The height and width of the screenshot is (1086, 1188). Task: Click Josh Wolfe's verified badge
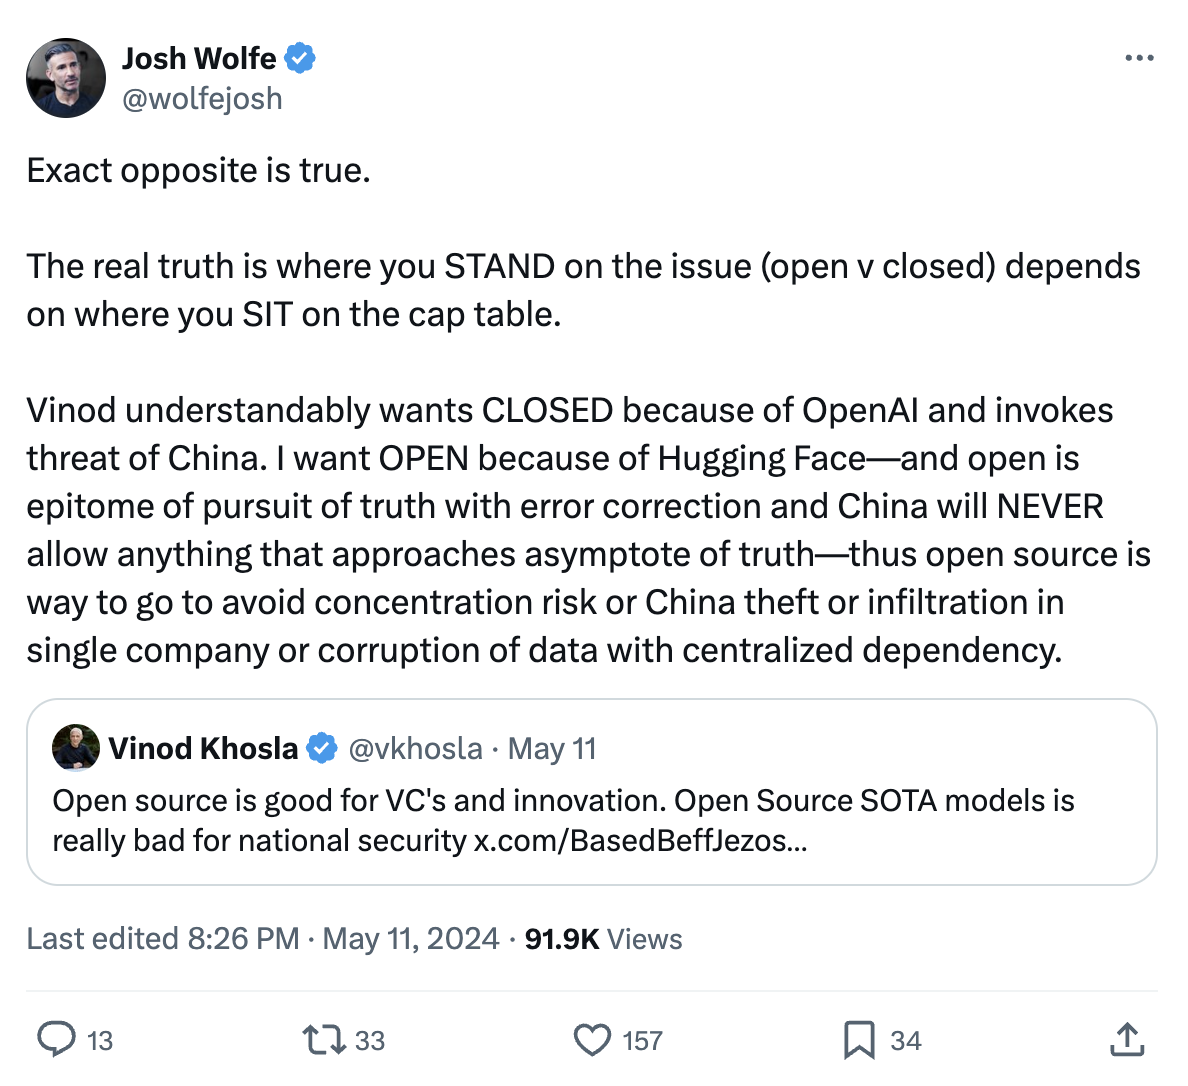(x=300, y=59)
